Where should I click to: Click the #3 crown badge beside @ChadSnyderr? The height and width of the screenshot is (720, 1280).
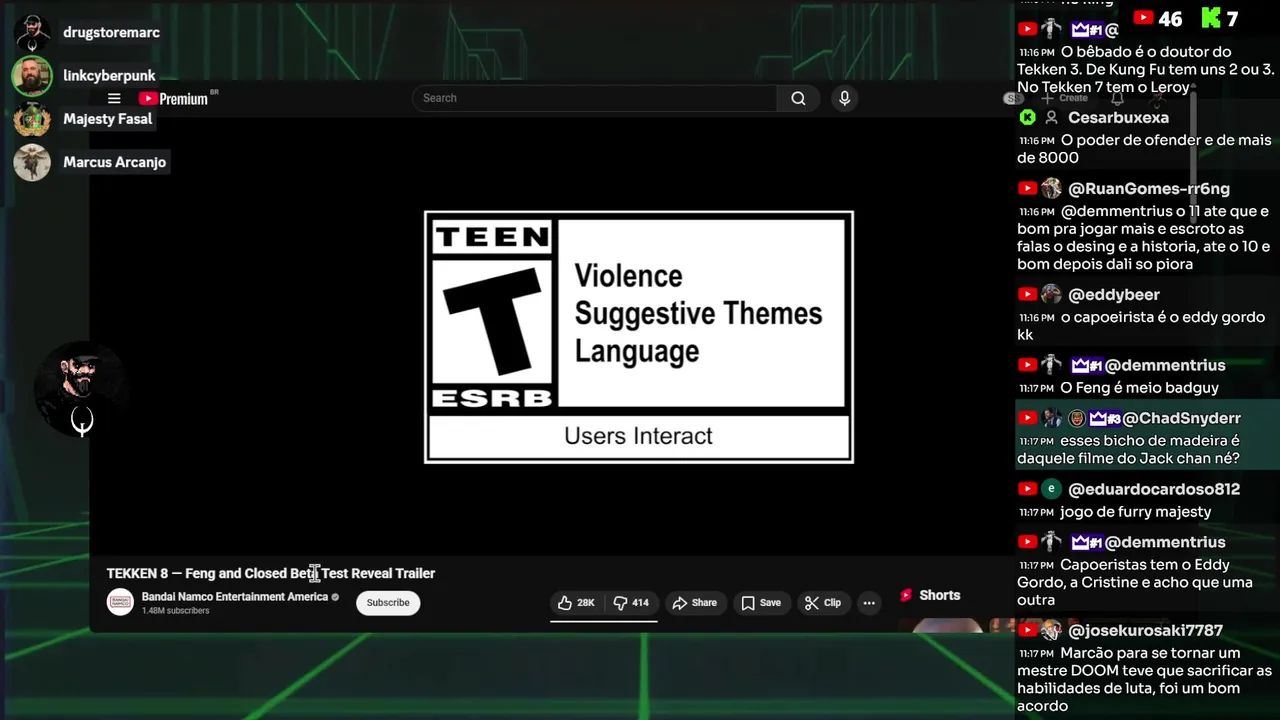pos(1105,418)
